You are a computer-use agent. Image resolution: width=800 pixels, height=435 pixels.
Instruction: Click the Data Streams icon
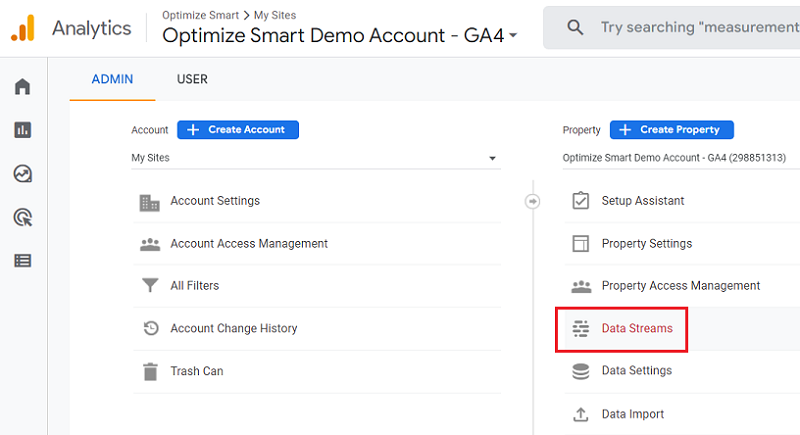point(581,328)
